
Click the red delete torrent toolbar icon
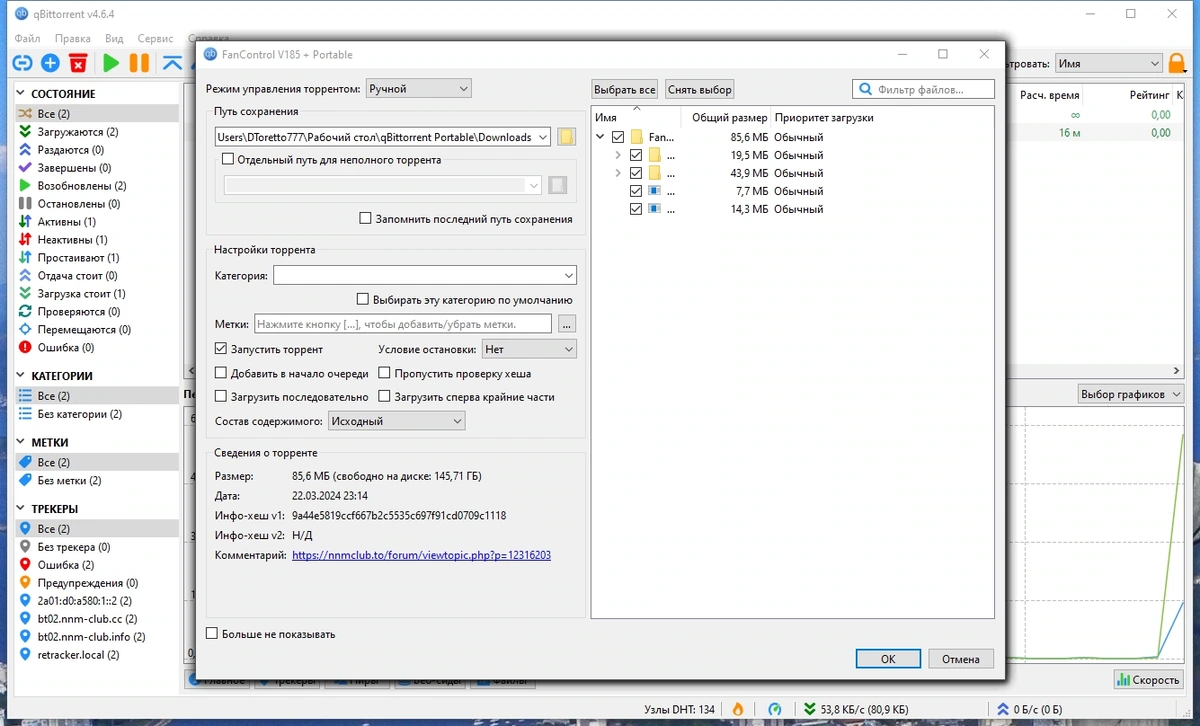point(79,63)
